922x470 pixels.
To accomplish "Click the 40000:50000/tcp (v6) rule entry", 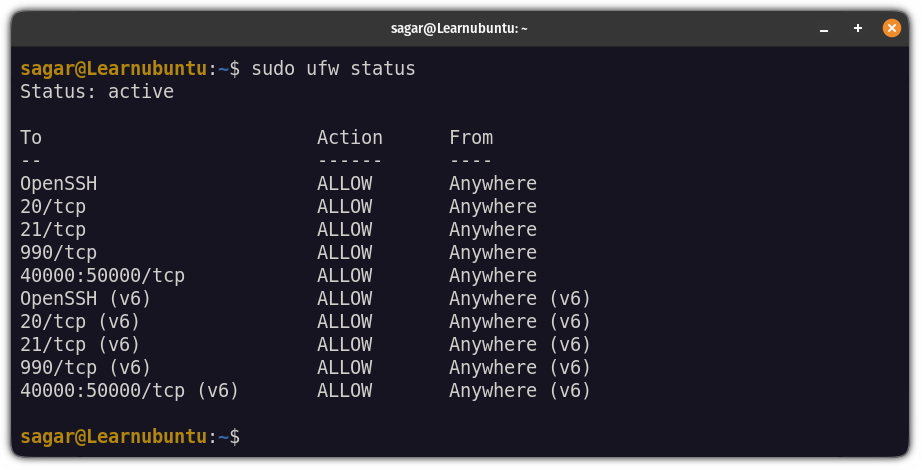I will pyautogui.click(x=130, y=391).
